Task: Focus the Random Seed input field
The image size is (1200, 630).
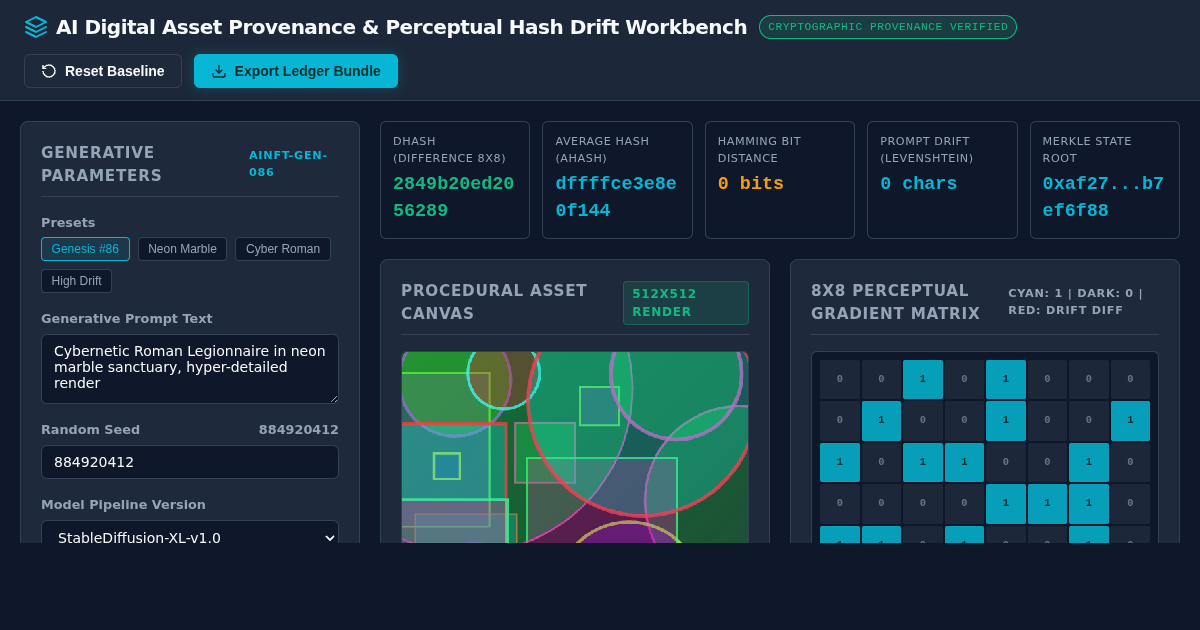Action: (x=190, y=462)
